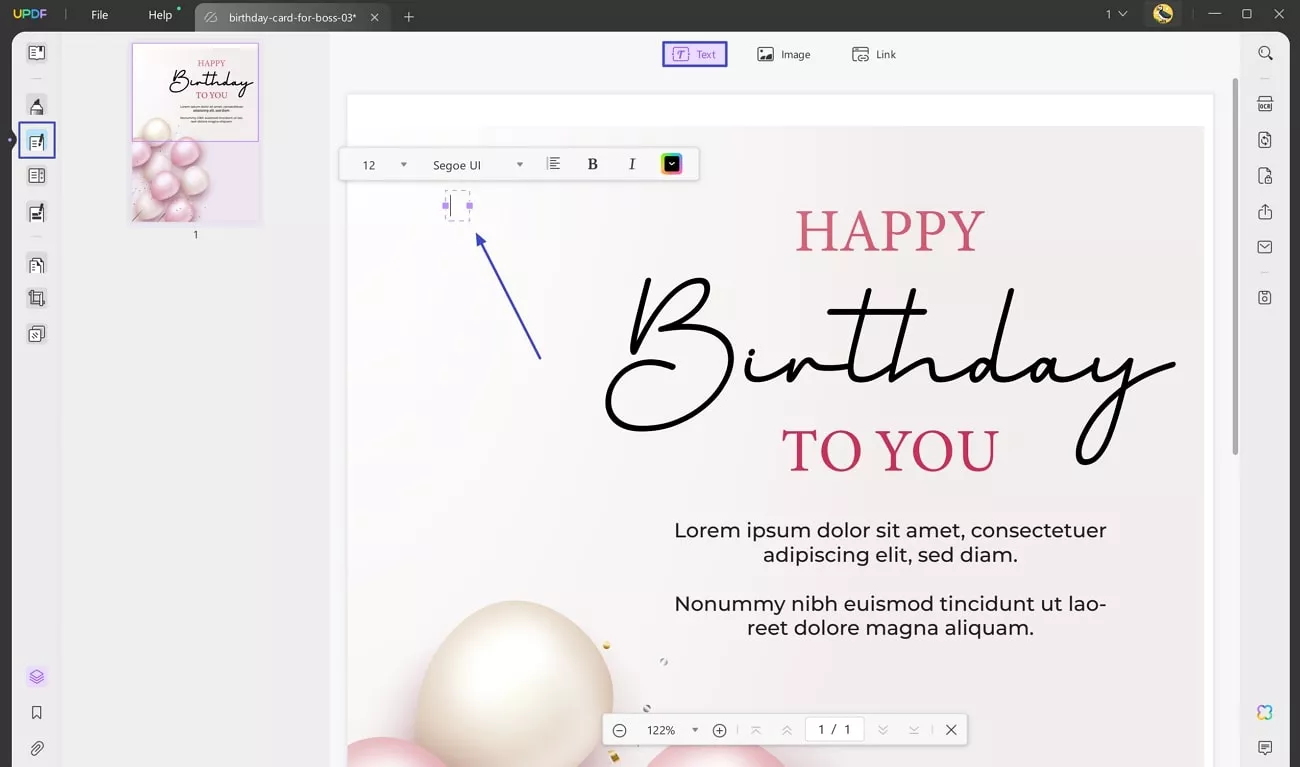
Task: Select the Edit PDF tool in sidebar
Action: (x=36, y=141)
